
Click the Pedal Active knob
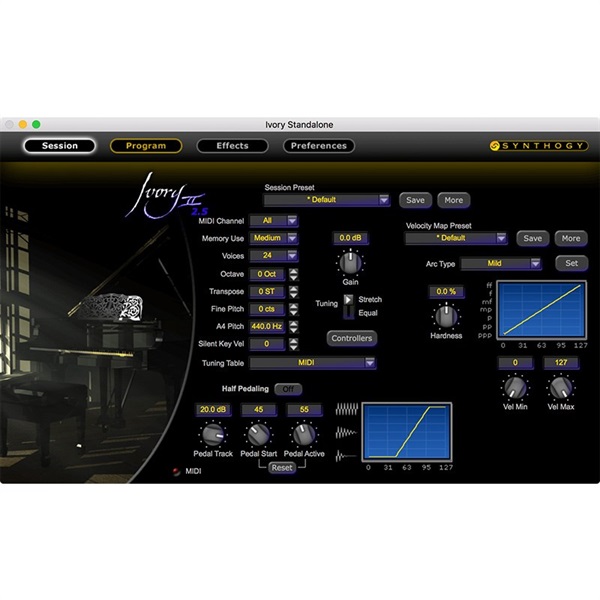click(304, 435)
